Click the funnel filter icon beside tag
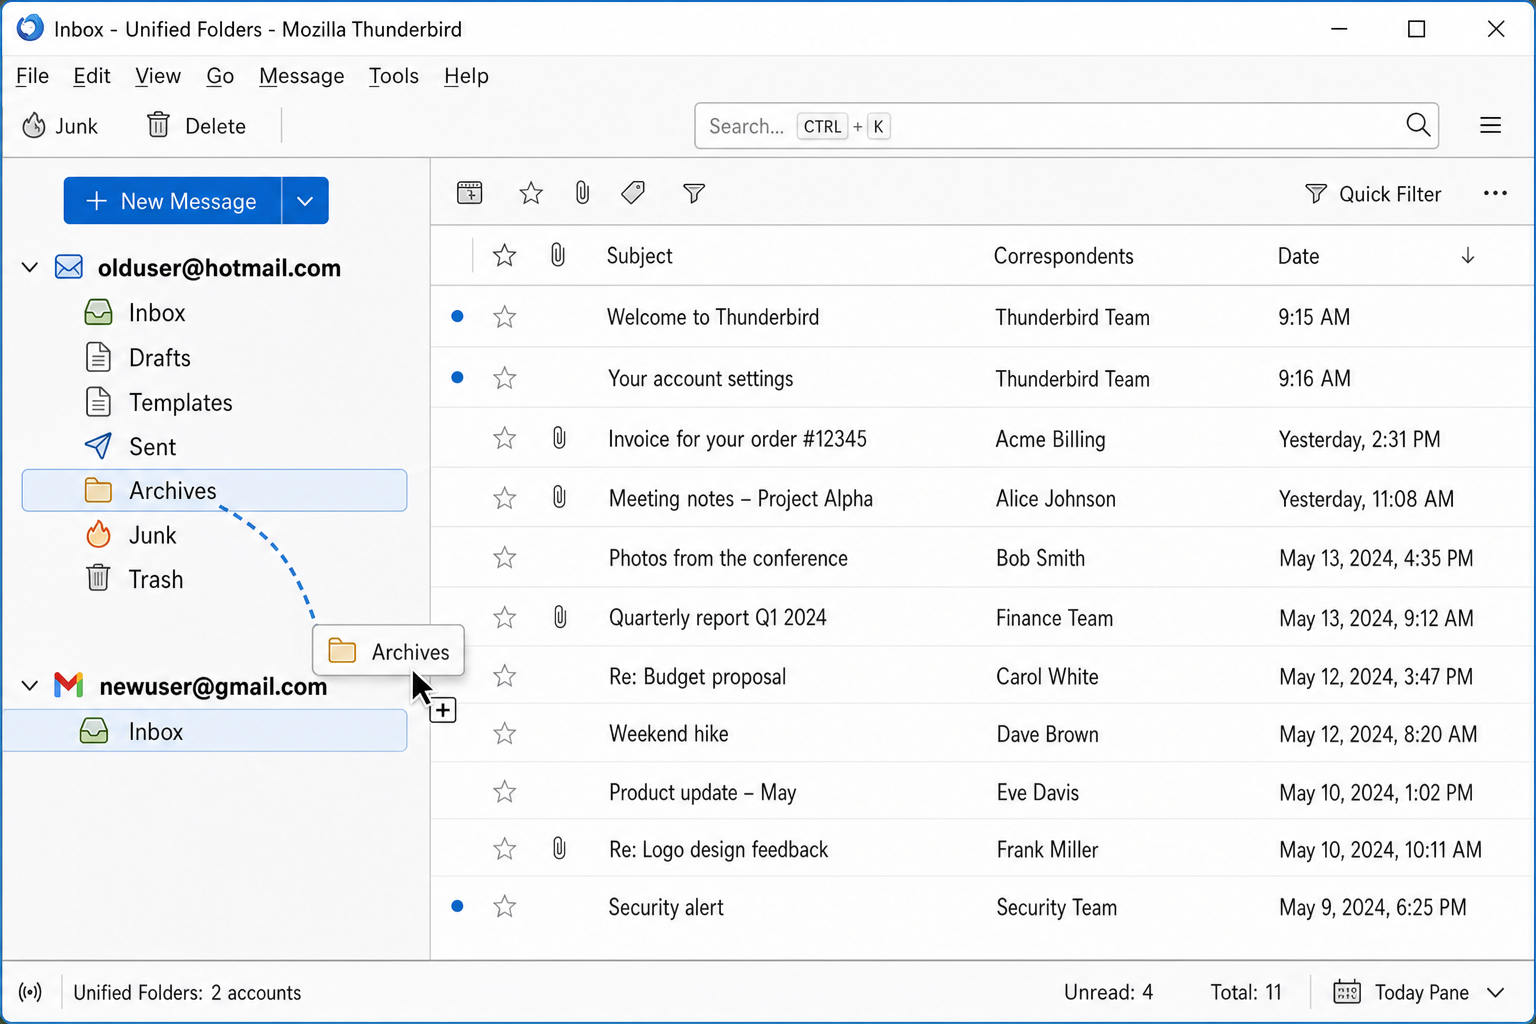 point(694,193)
